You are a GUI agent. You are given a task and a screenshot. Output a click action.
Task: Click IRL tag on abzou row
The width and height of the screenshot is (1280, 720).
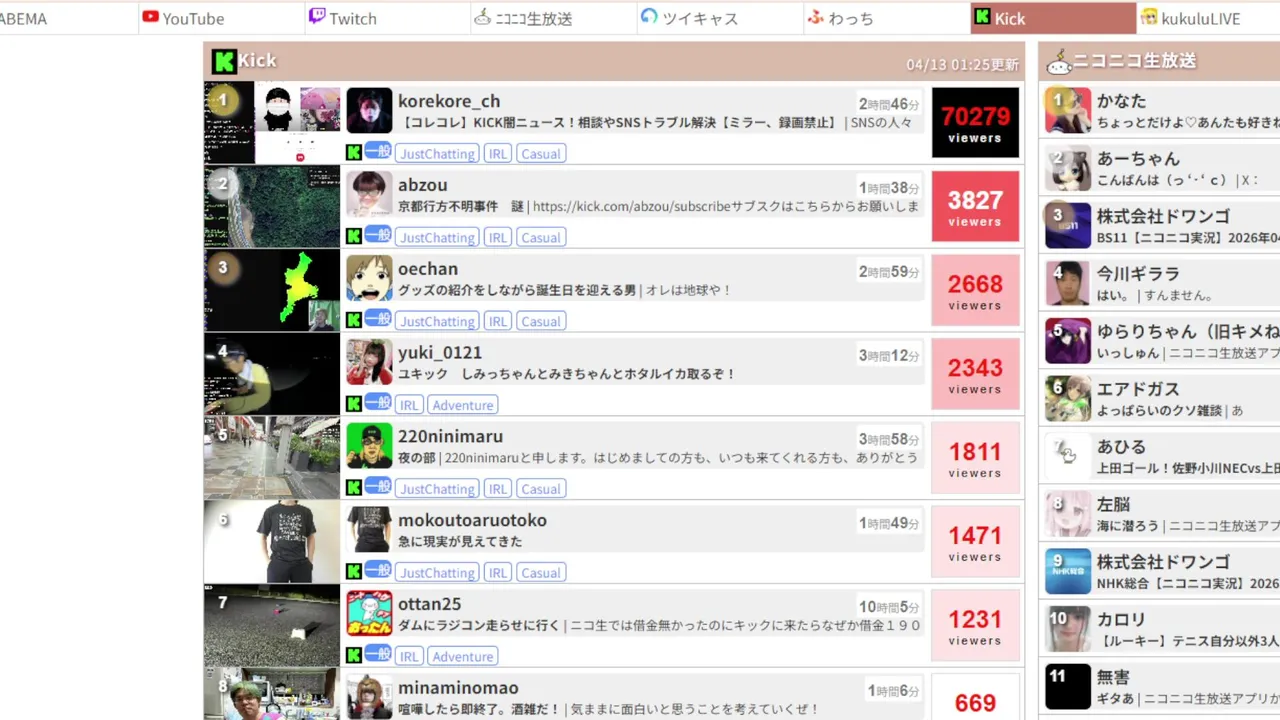(497, 238)
